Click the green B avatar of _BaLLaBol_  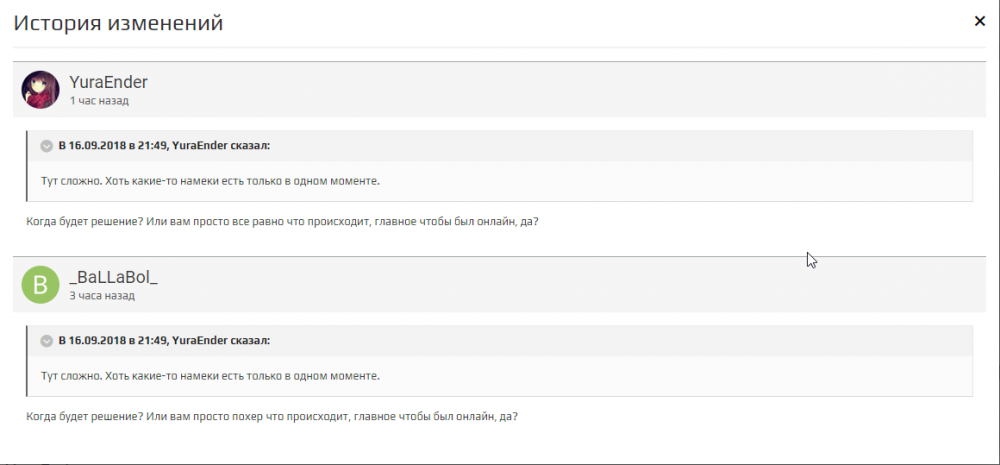pos(40,284)
